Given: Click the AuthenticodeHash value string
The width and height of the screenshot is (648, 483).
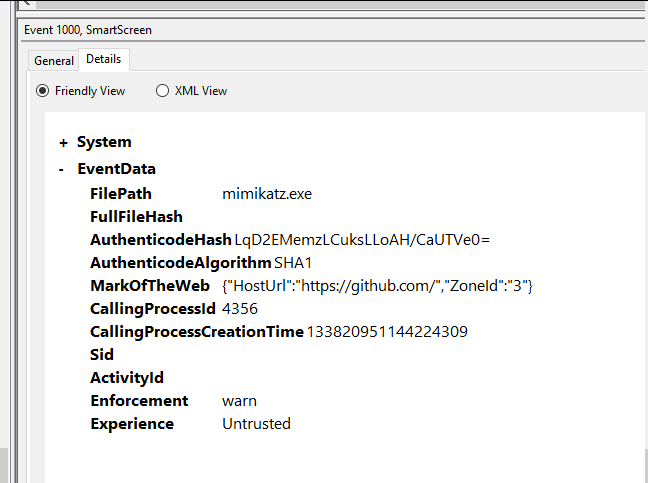Looking at the screenshot, I should (x=361, y=240).
